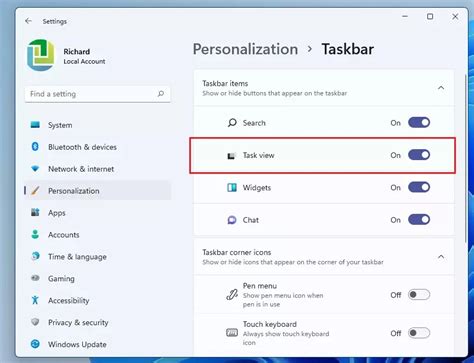Open Gaming settings

pos(97,278)
